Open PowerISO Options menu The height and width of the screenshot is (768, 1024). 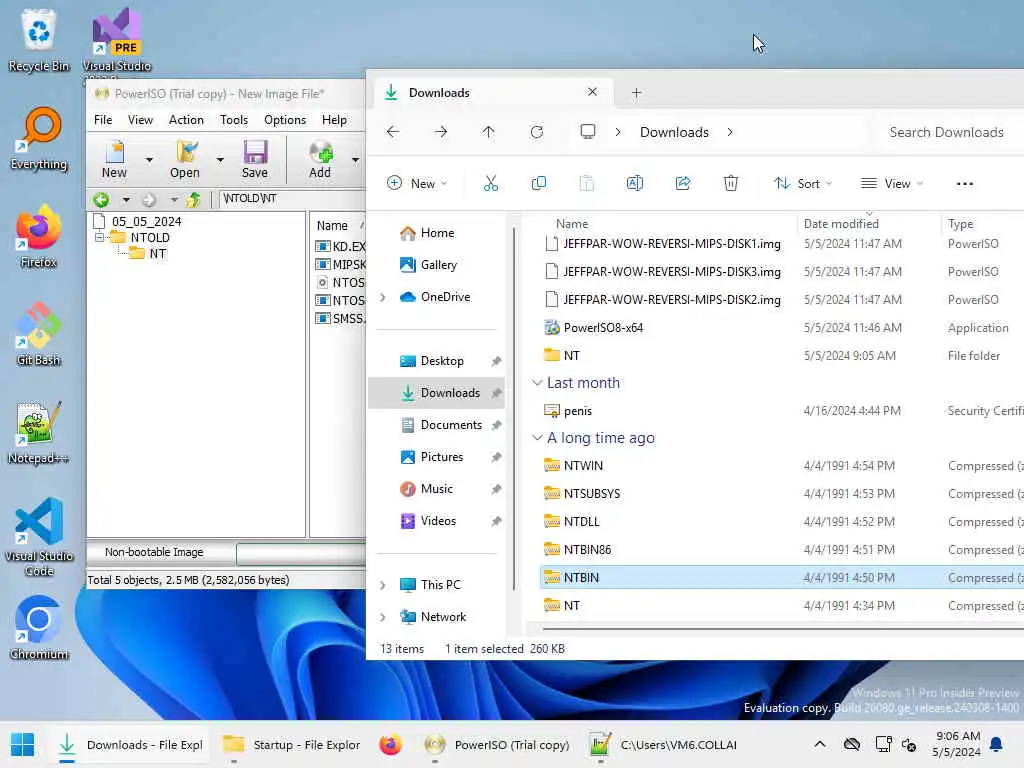click(x=285, y=120)
